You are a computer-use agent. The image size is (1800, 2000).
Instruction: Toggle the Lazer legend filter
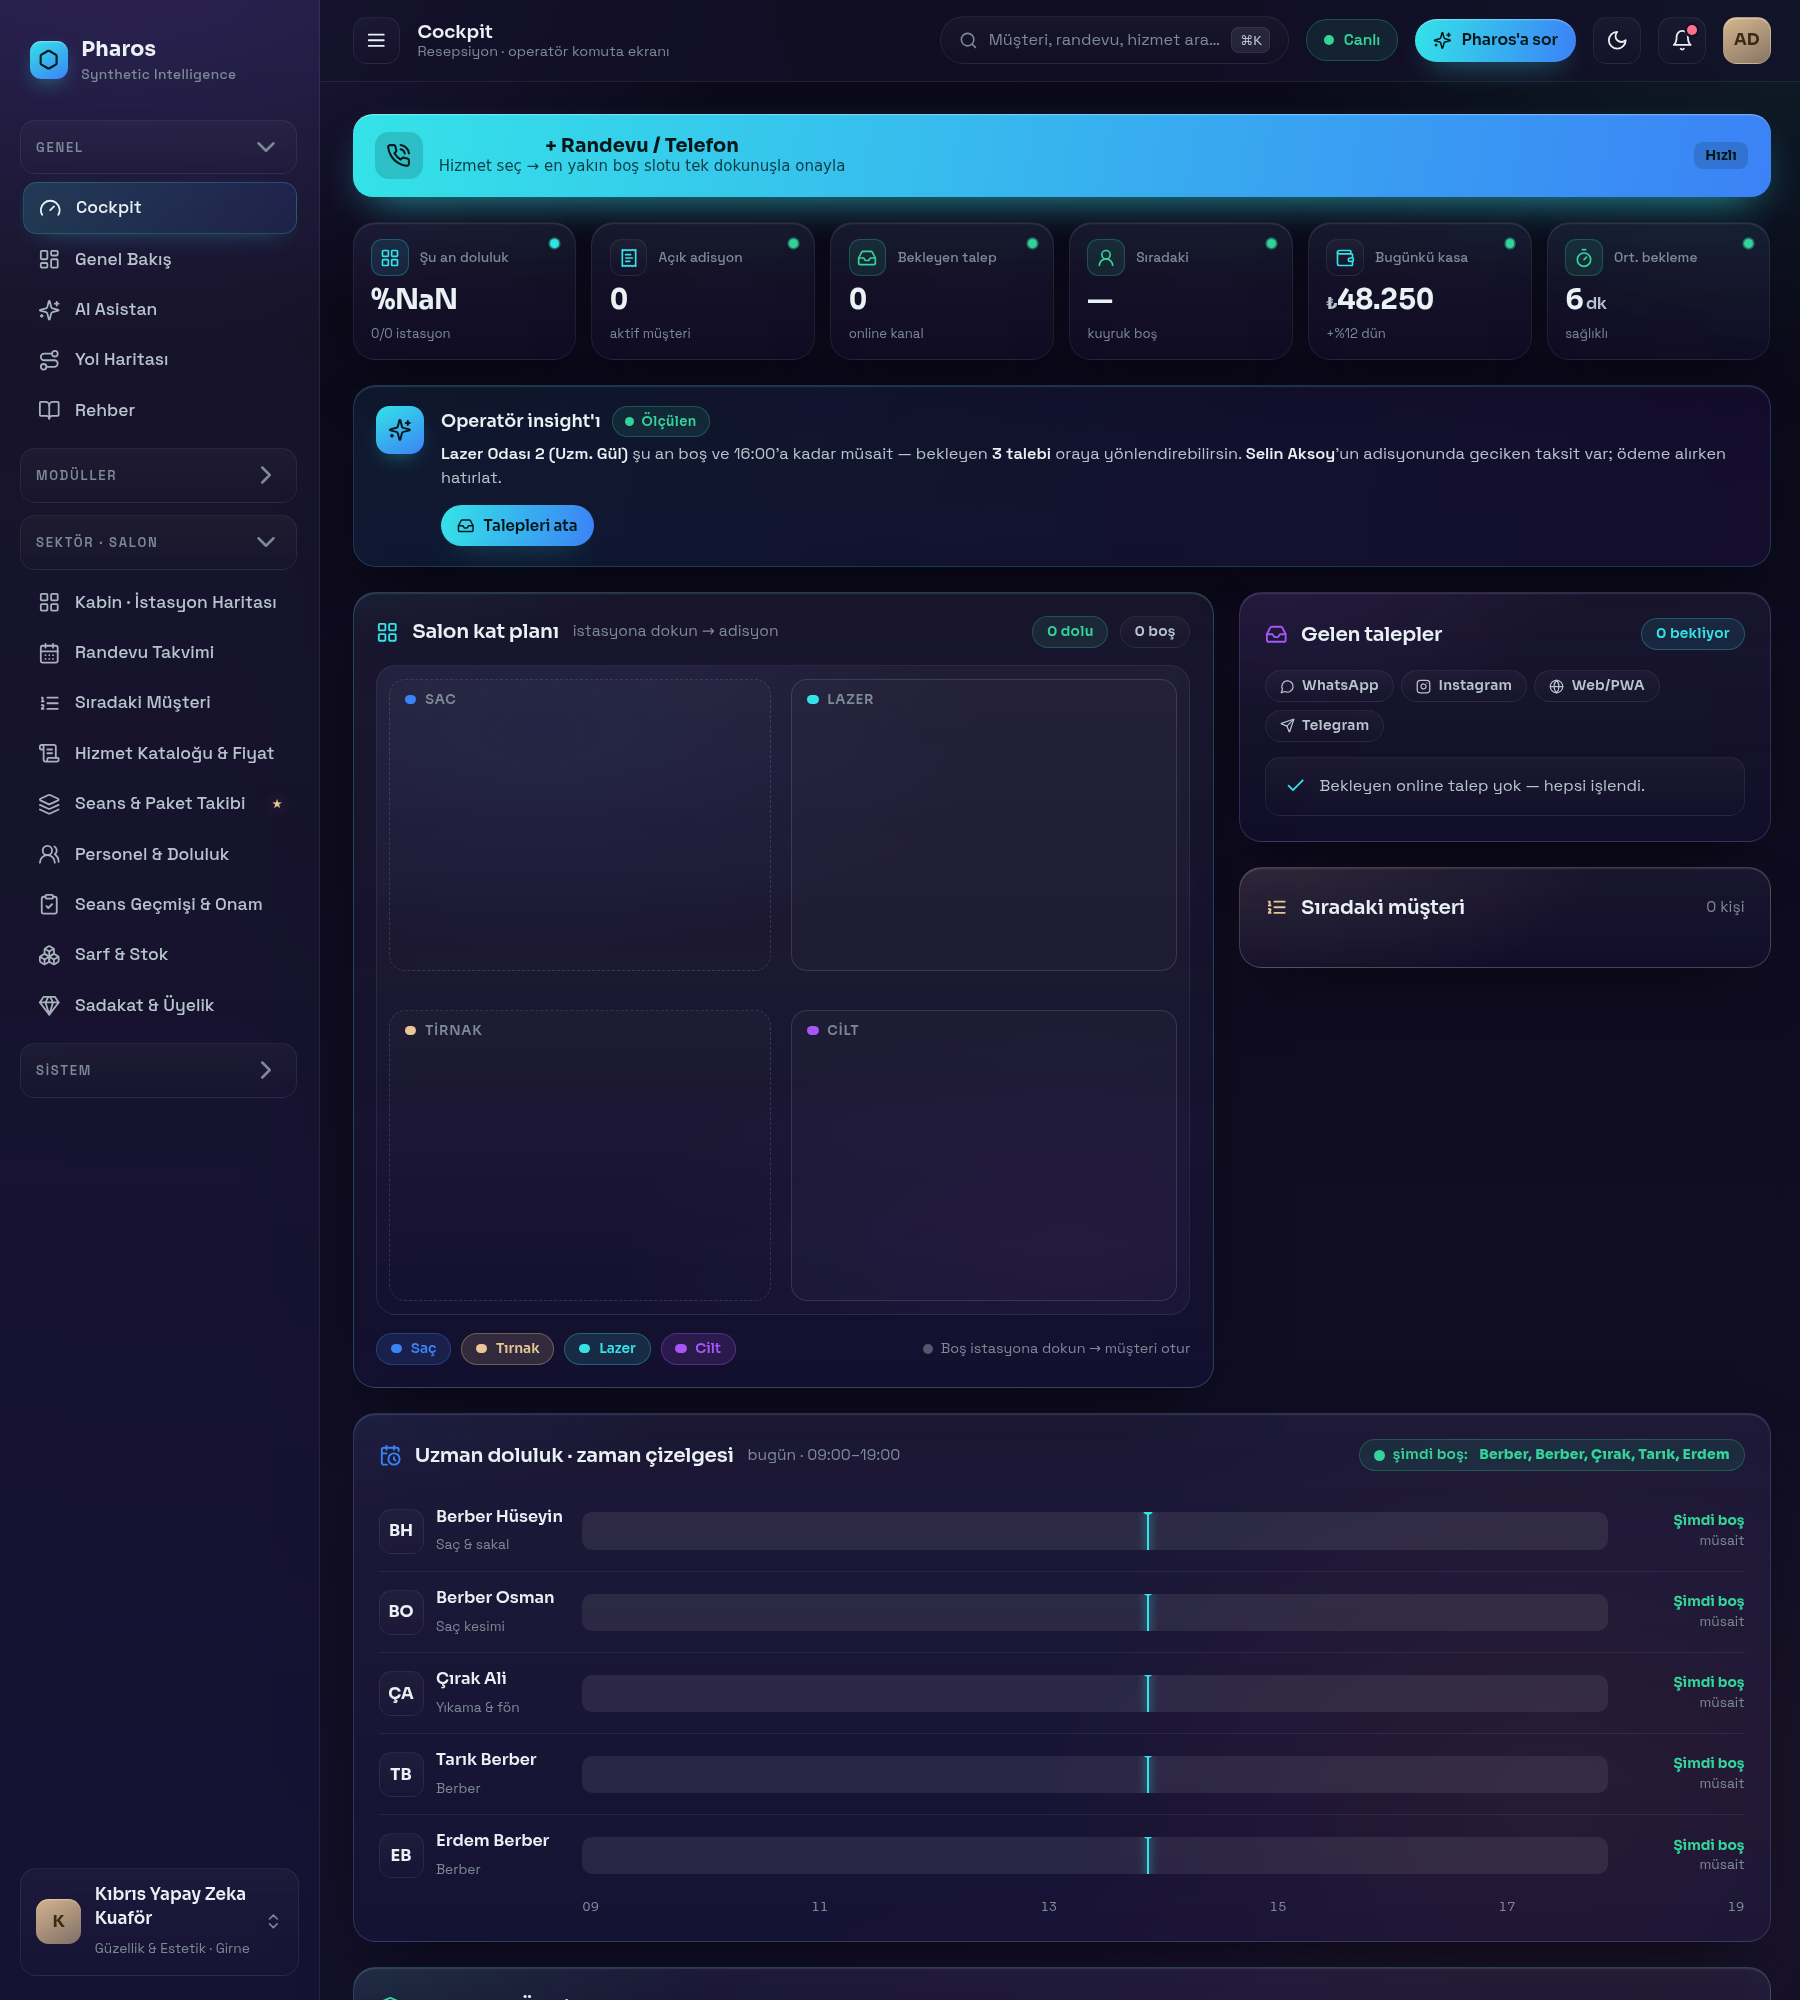(x=607, y=1348)
